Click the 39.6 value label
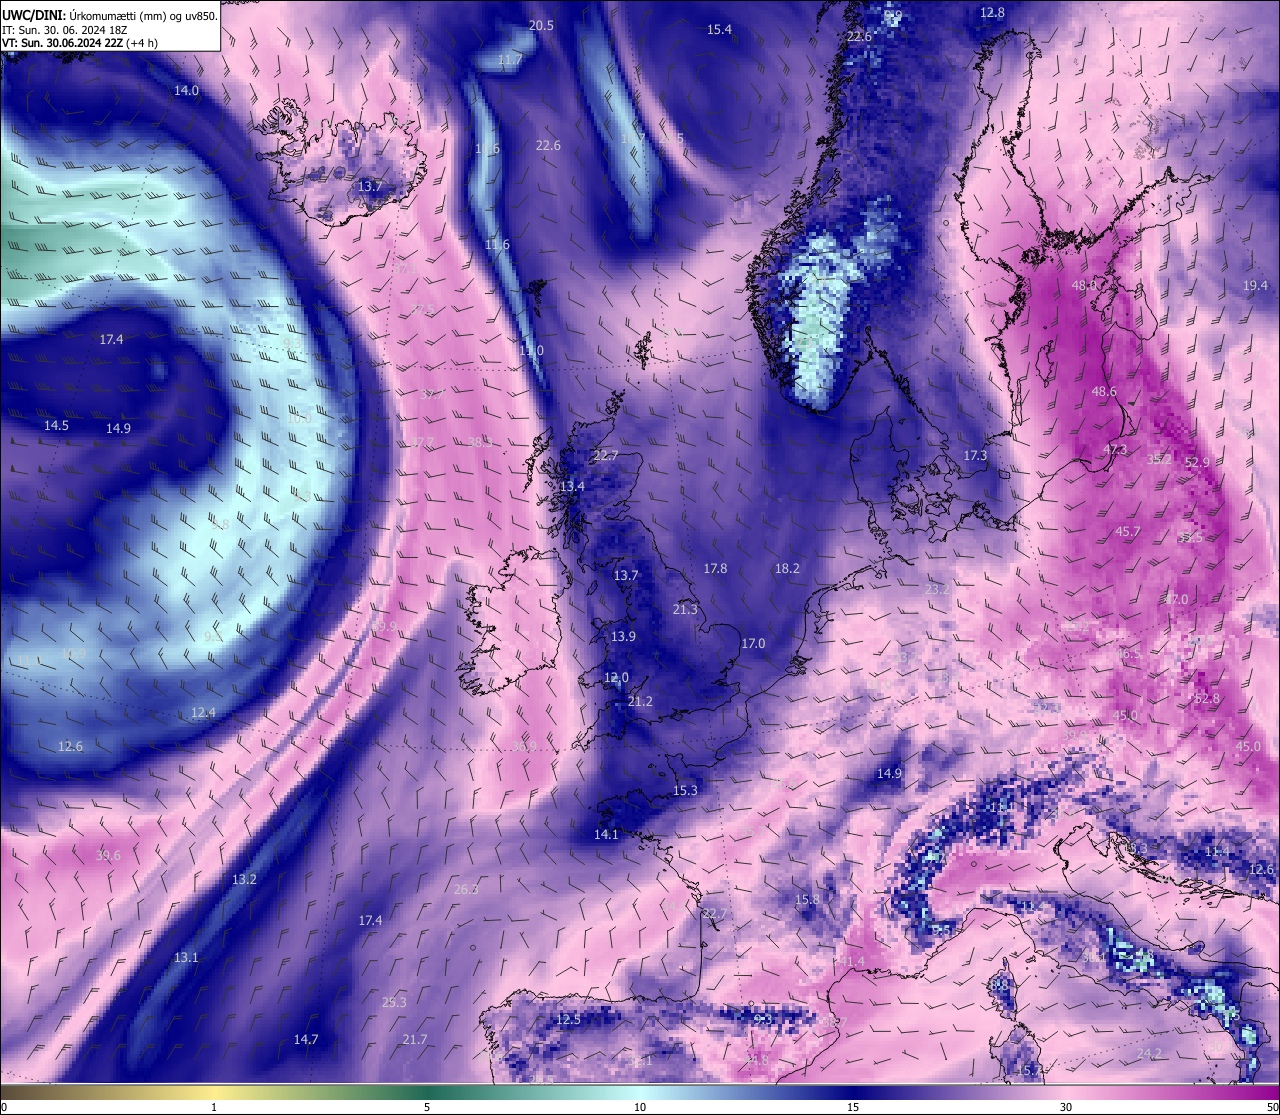Screen dimensions: 1280x1115 point(108,855)
